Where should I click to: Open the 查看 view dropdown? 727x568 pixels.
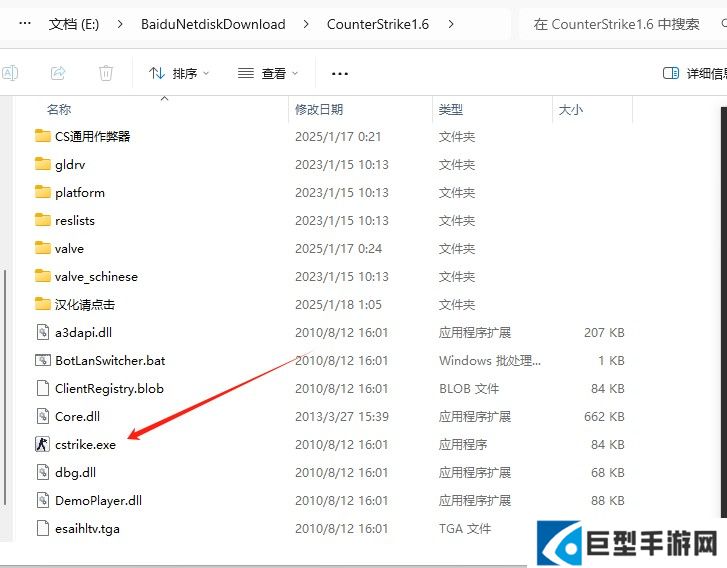point(268,73)
